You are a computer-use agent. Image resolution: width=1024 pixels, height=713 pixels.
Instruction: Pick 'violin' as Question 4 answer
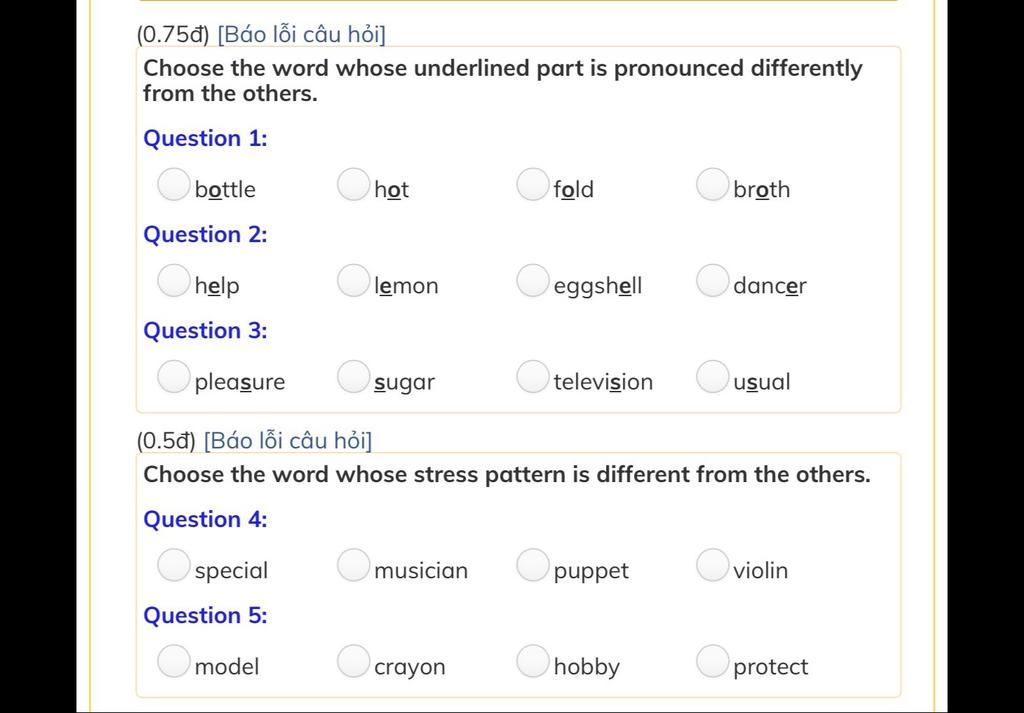tap(712, 565)
